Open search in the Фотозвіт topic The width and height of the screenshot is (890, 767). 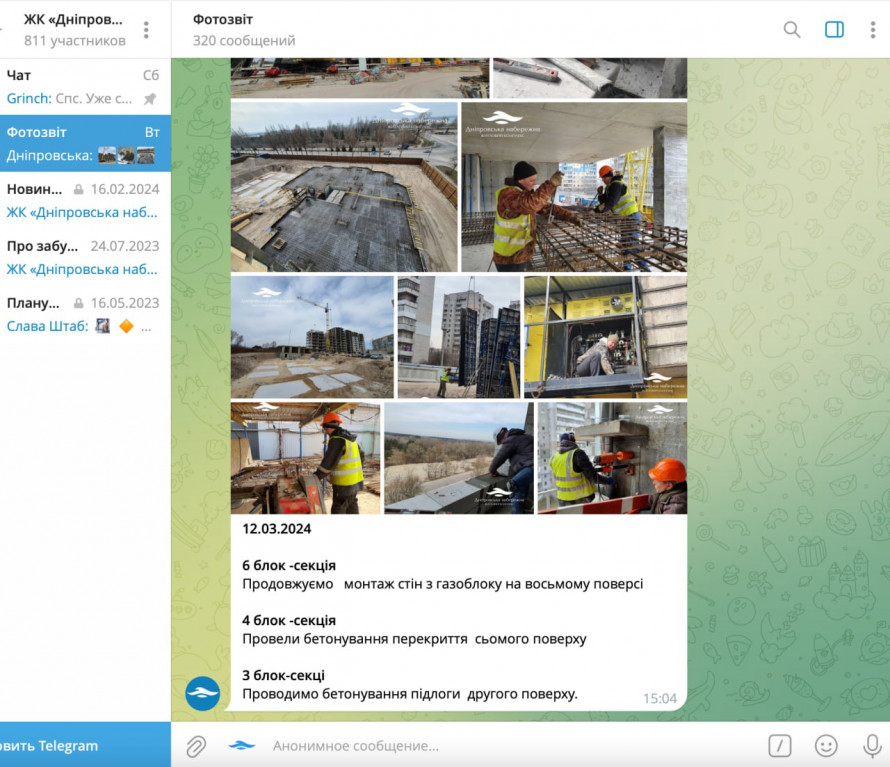pos(792,30)
